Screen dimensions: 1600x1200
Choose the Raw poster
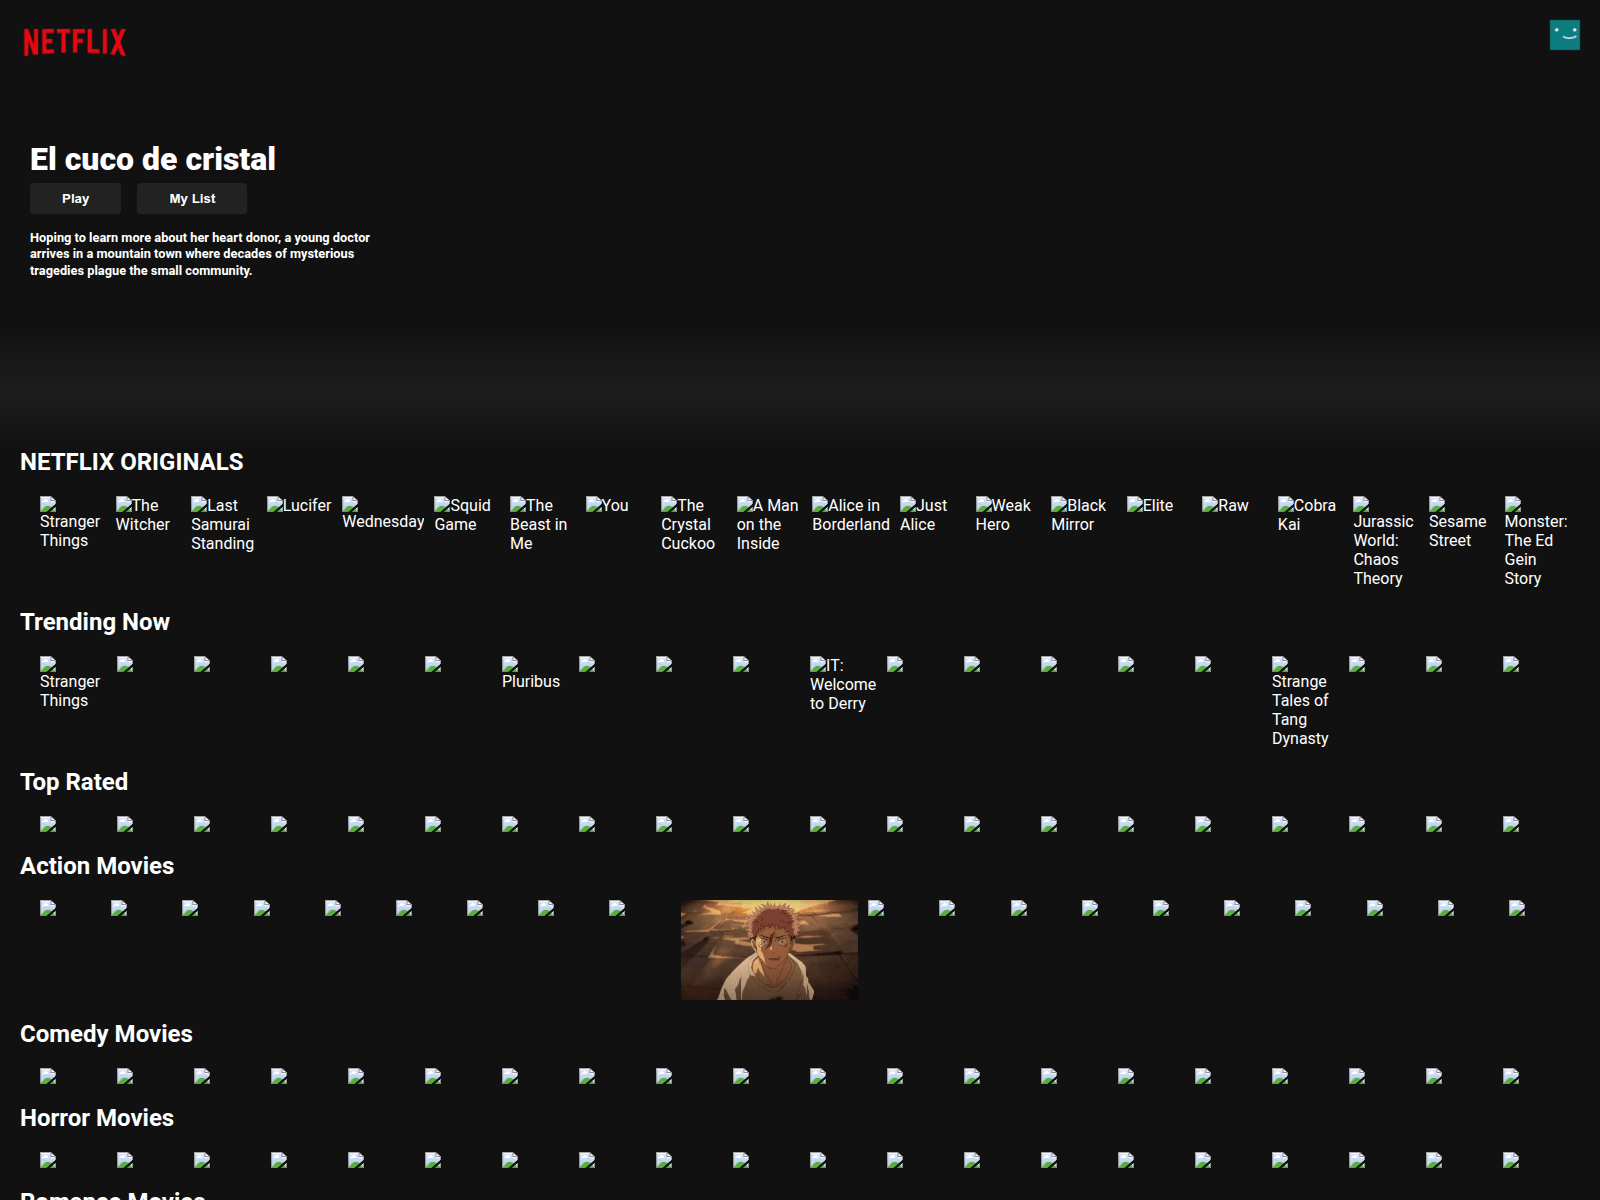[1226, 505]
